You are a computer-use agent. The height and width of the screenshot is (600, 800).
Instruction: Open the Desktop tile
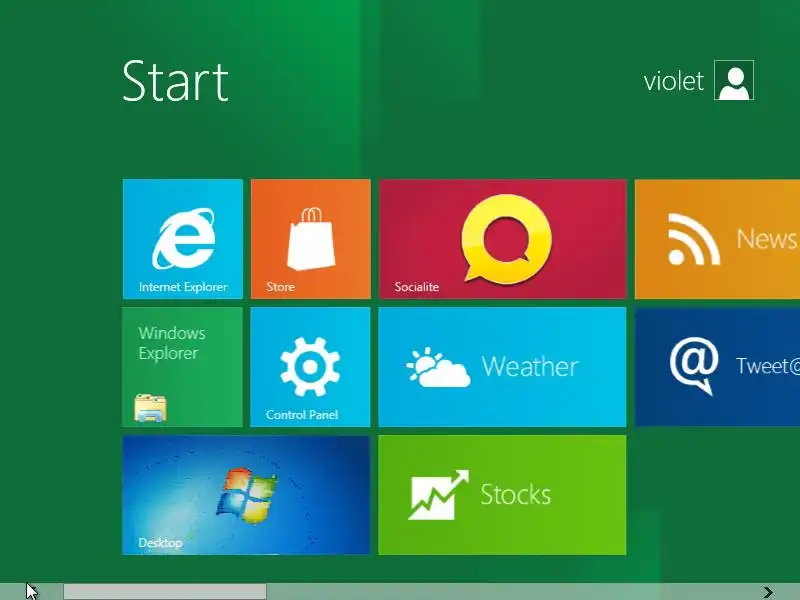[x=246, y=495]
